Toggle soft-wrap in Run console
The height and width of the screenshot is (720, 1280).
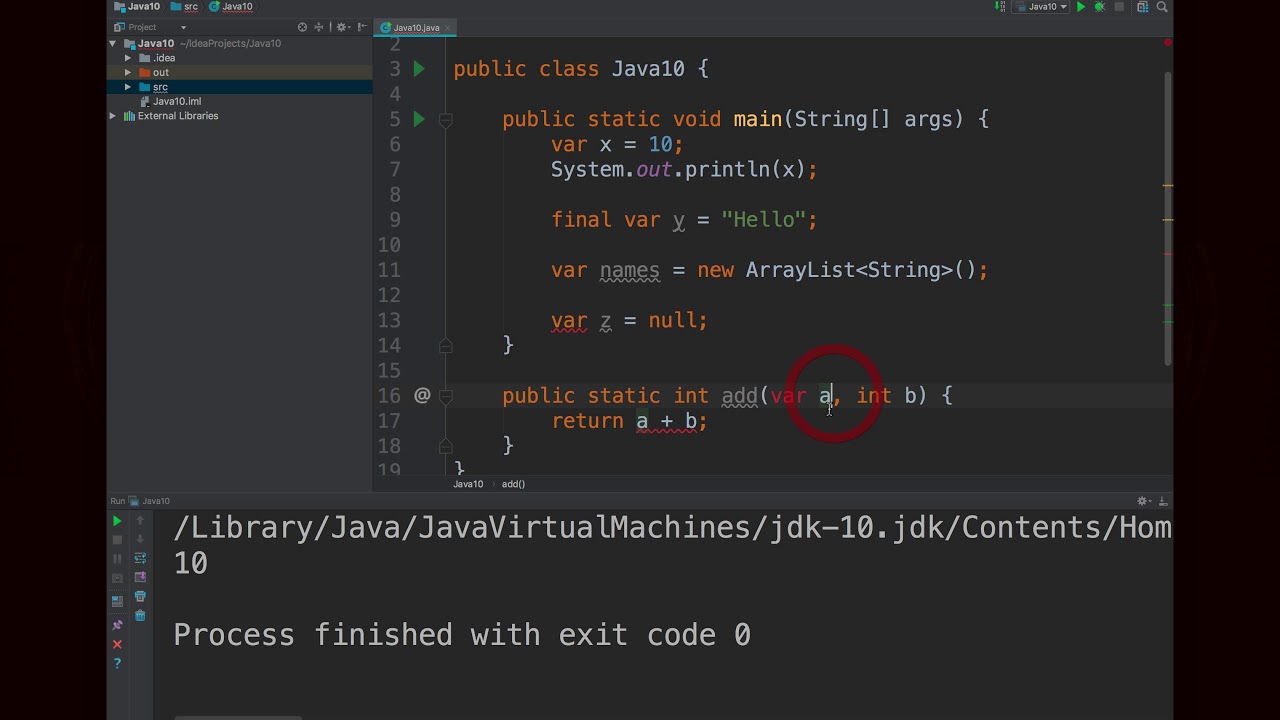click(x=140, y=558)
